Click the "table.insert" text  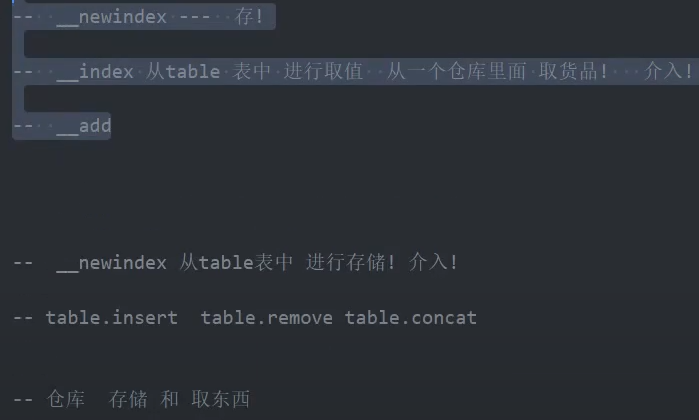point(112,318)
